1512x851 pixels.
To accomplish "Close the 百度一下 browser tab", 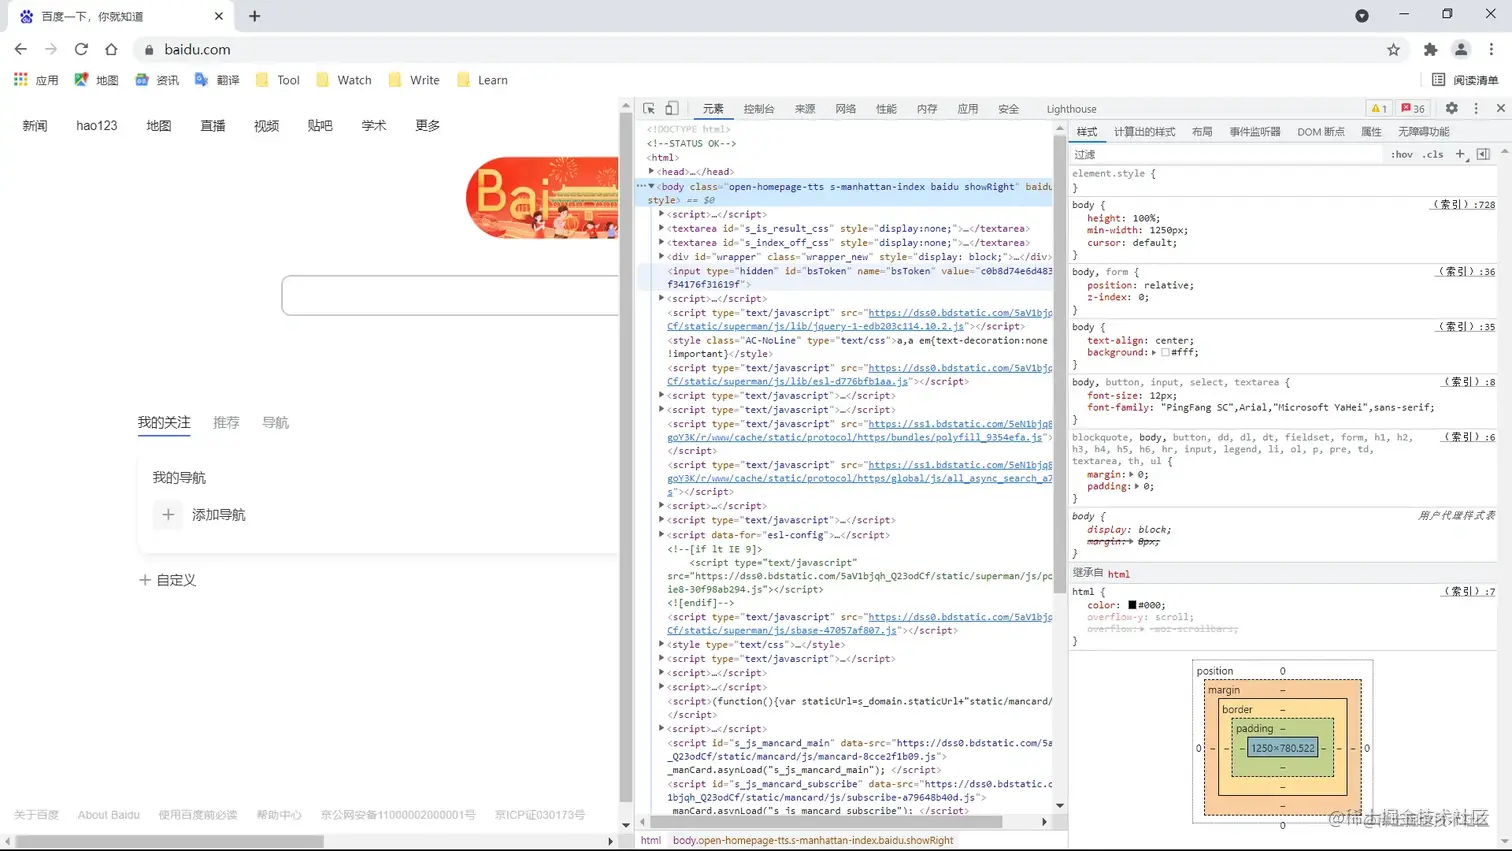I will tap(219, 16).
